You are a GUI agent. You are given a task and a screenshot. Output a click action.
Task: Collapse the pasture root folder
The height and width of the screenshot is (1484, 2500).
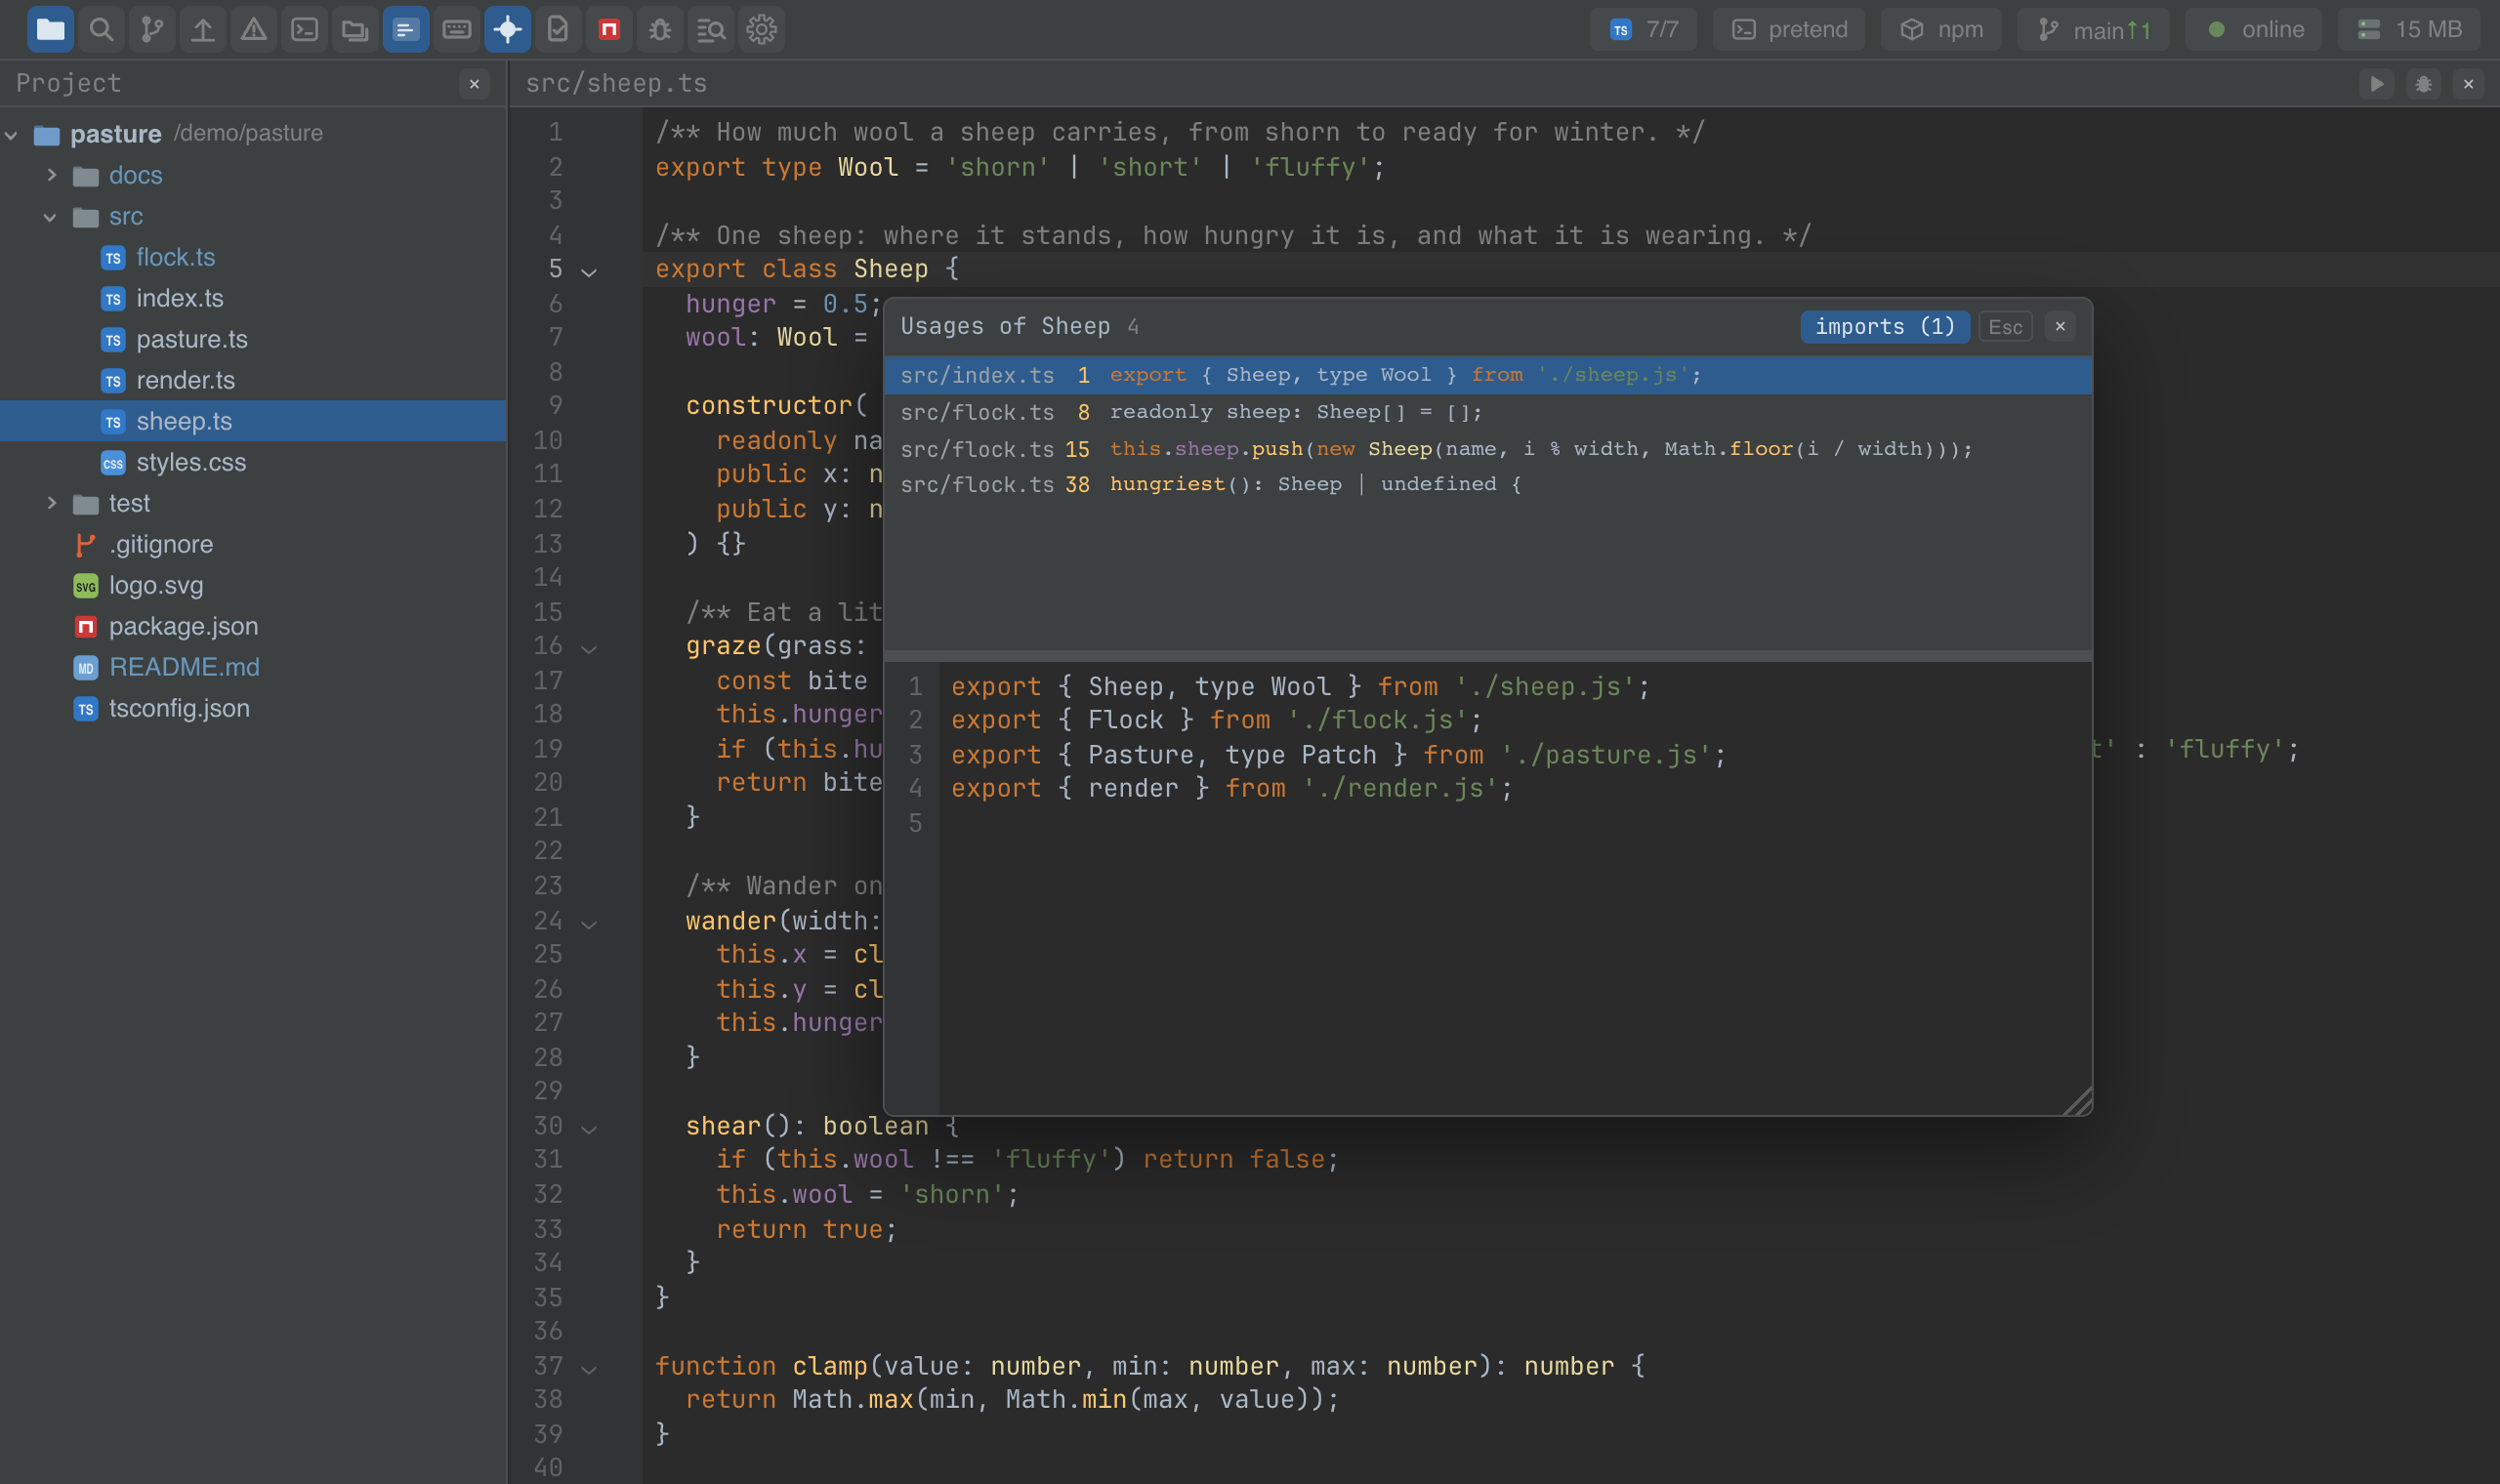12,135
